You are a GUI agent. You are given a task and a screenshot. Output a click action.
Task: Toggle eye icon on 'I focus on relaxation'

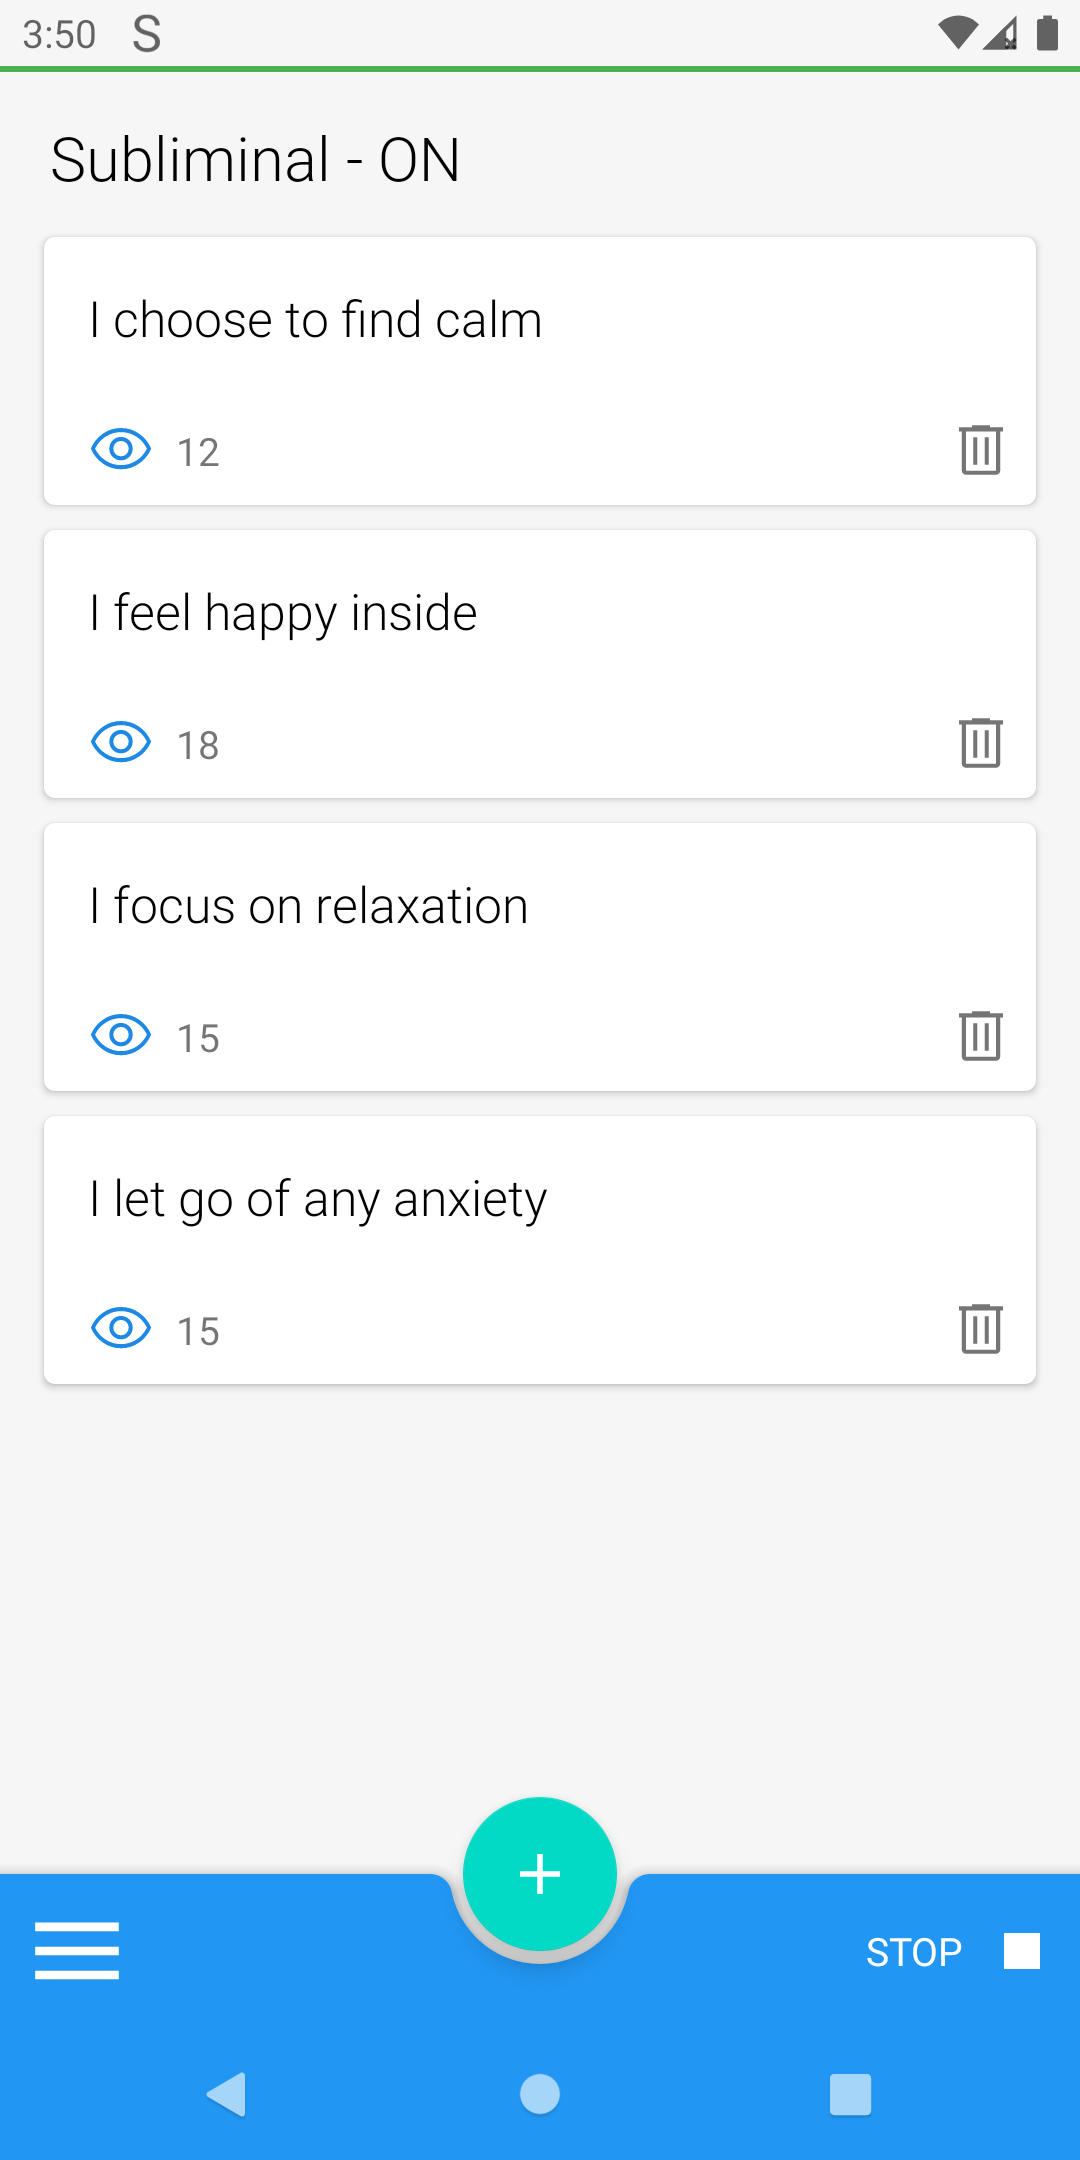[x=121, y=1035]
